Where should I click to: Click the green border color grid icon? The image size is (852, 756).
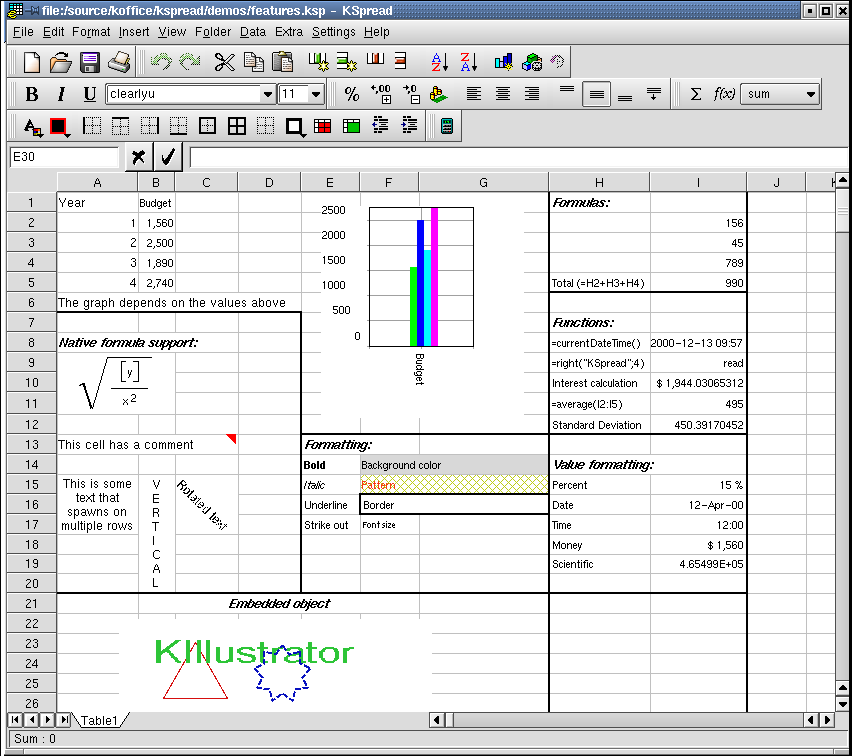coord(351,127)
